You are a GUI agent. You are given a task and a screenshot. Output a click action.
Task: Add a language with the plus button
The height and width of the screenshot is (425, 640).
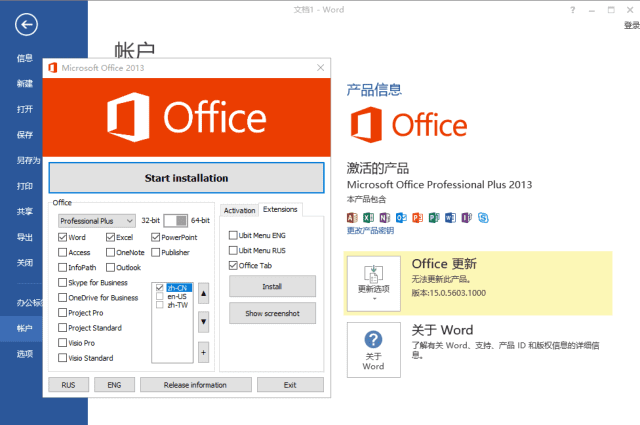203,352
